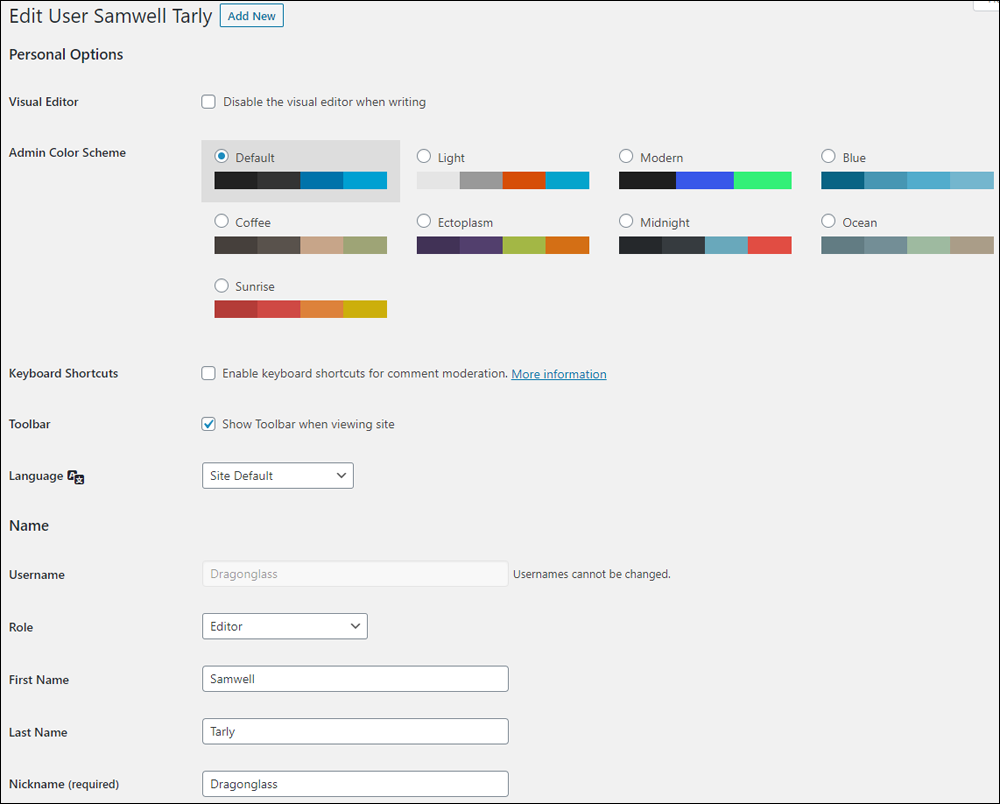The height and width of the screenshot is (804, 1000).
Task: Choose the Light admin color scheme
Action: coord(423,156)
